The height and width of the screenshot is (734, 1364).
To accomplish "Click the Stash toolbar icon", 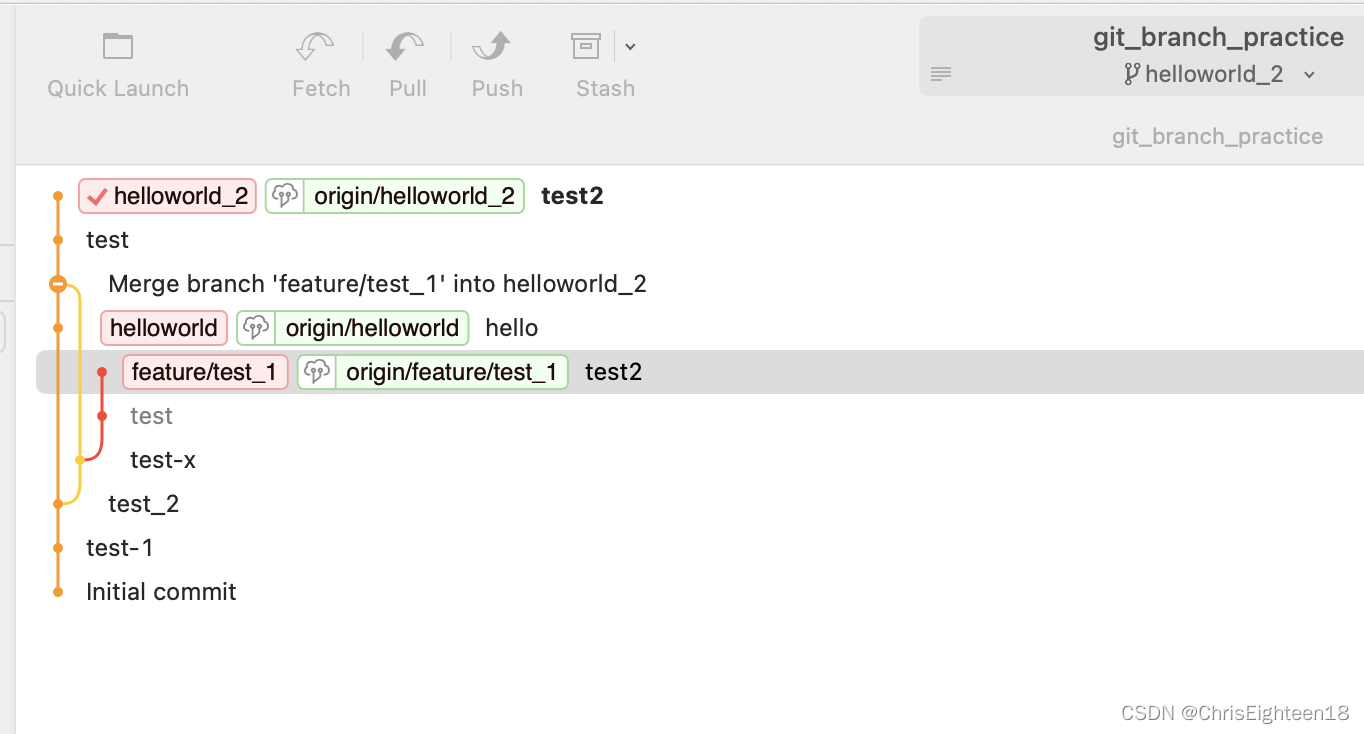I will tap(586, 47).
